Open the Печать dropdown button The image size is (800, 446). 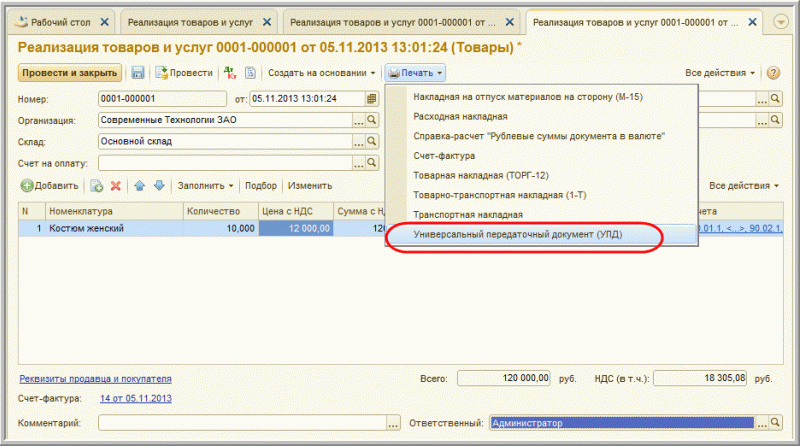point(415,73)
